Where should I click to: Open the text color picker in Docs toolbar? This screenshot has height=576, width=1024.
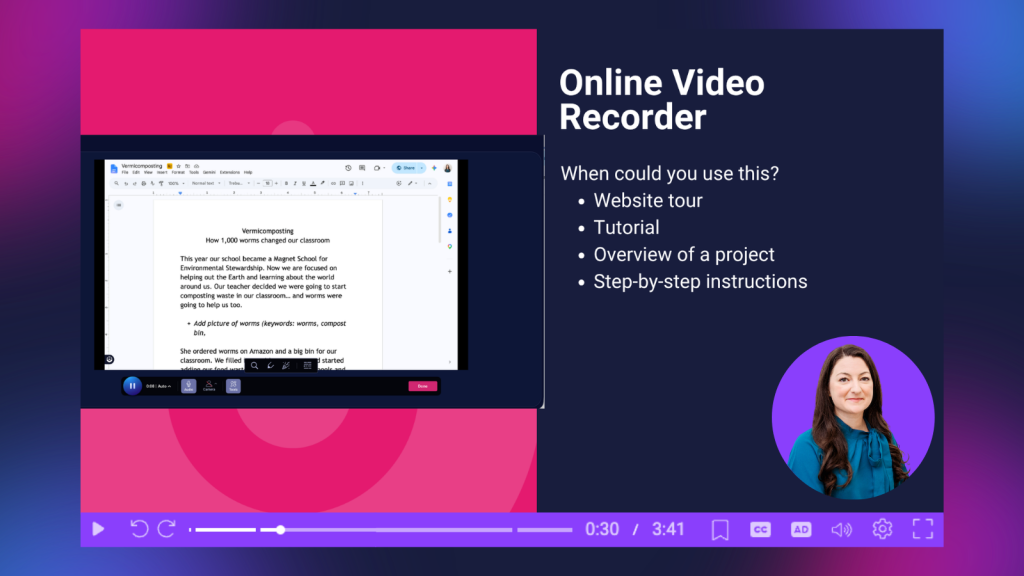tap(313, 184)
